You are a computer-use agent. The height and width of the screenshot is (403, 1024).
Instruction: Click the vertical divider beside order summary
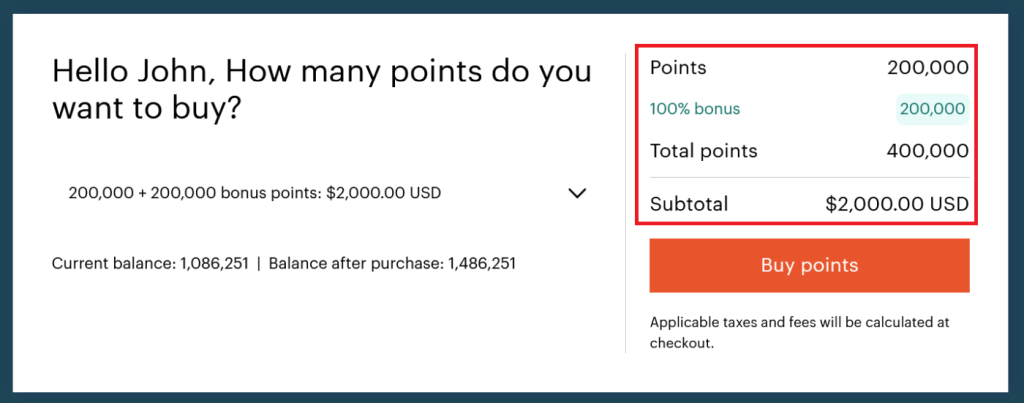click(626, 200)
